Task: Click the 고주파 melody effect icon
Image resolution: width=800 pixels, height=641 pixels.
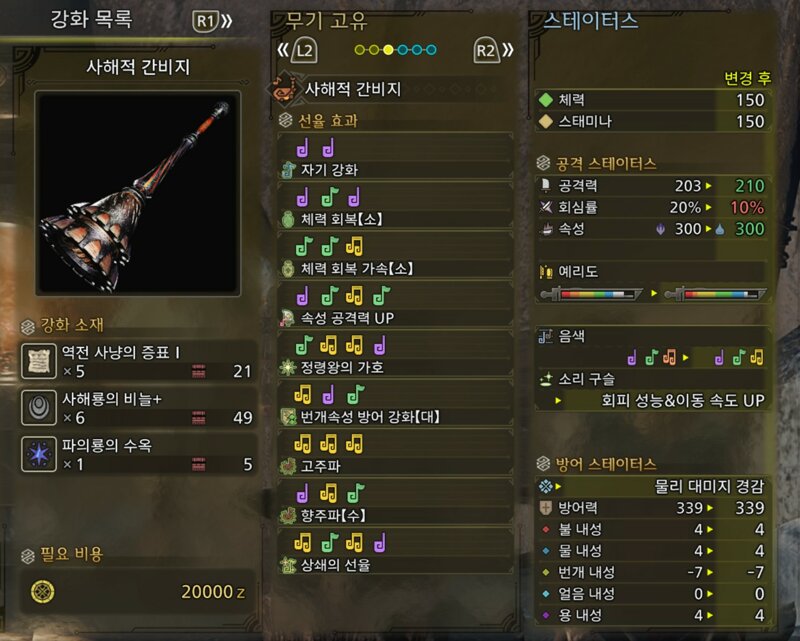Action: click(x=289, y=466)
